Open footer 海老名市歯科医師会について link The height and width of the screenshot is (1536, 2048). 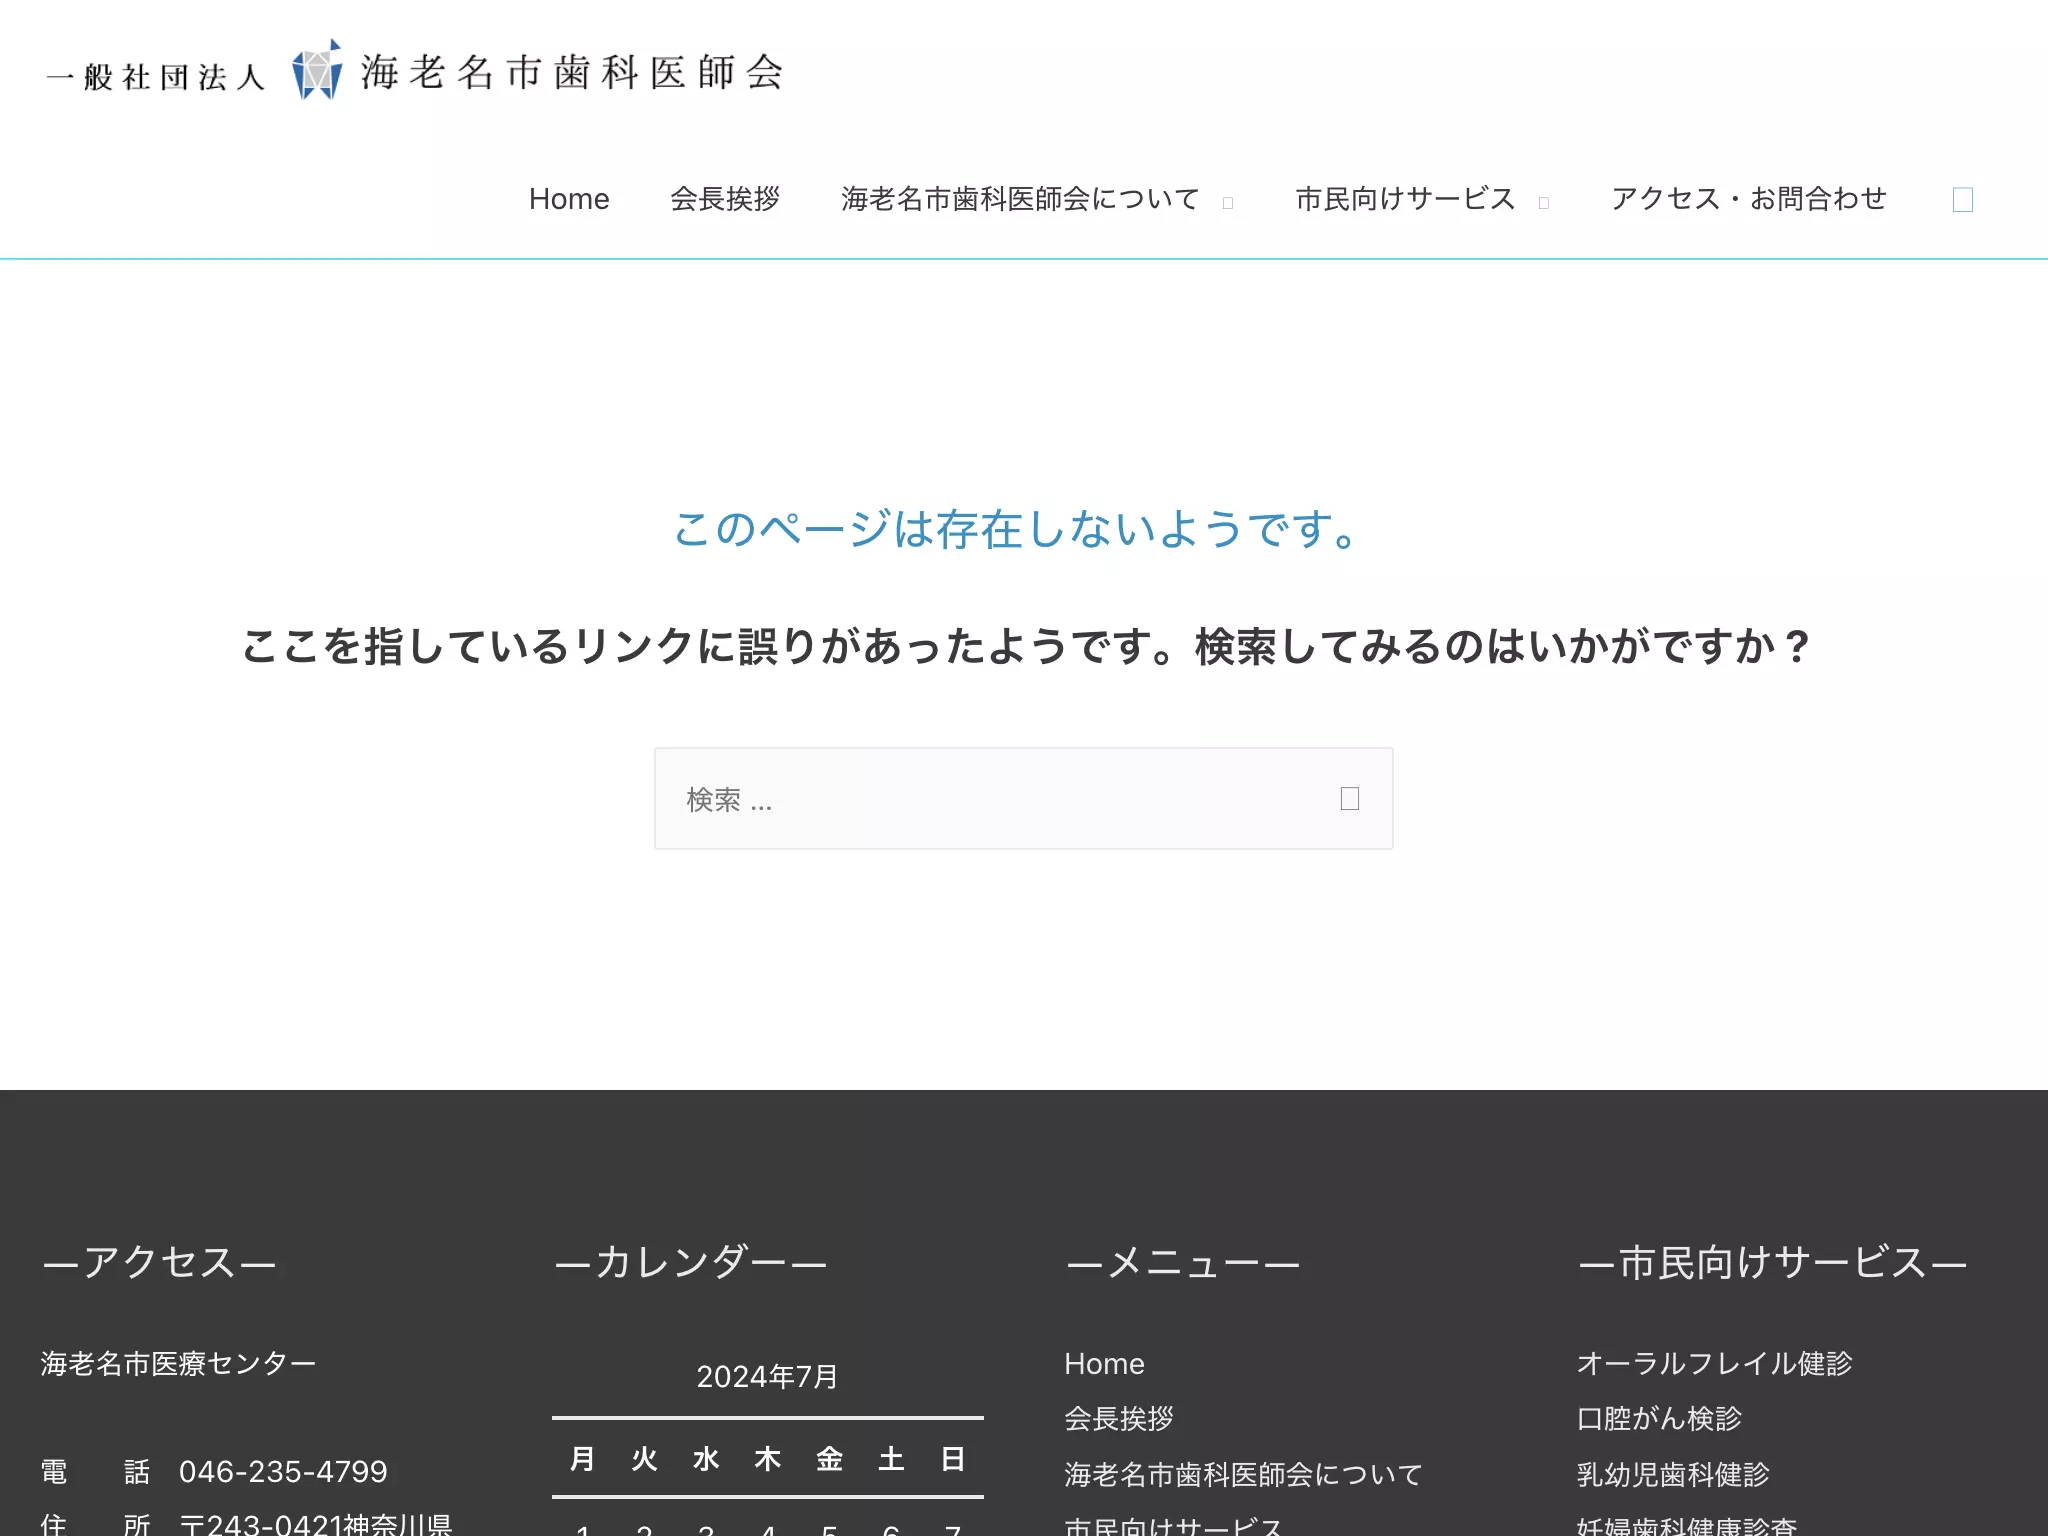click(x=1243, y=1474)
